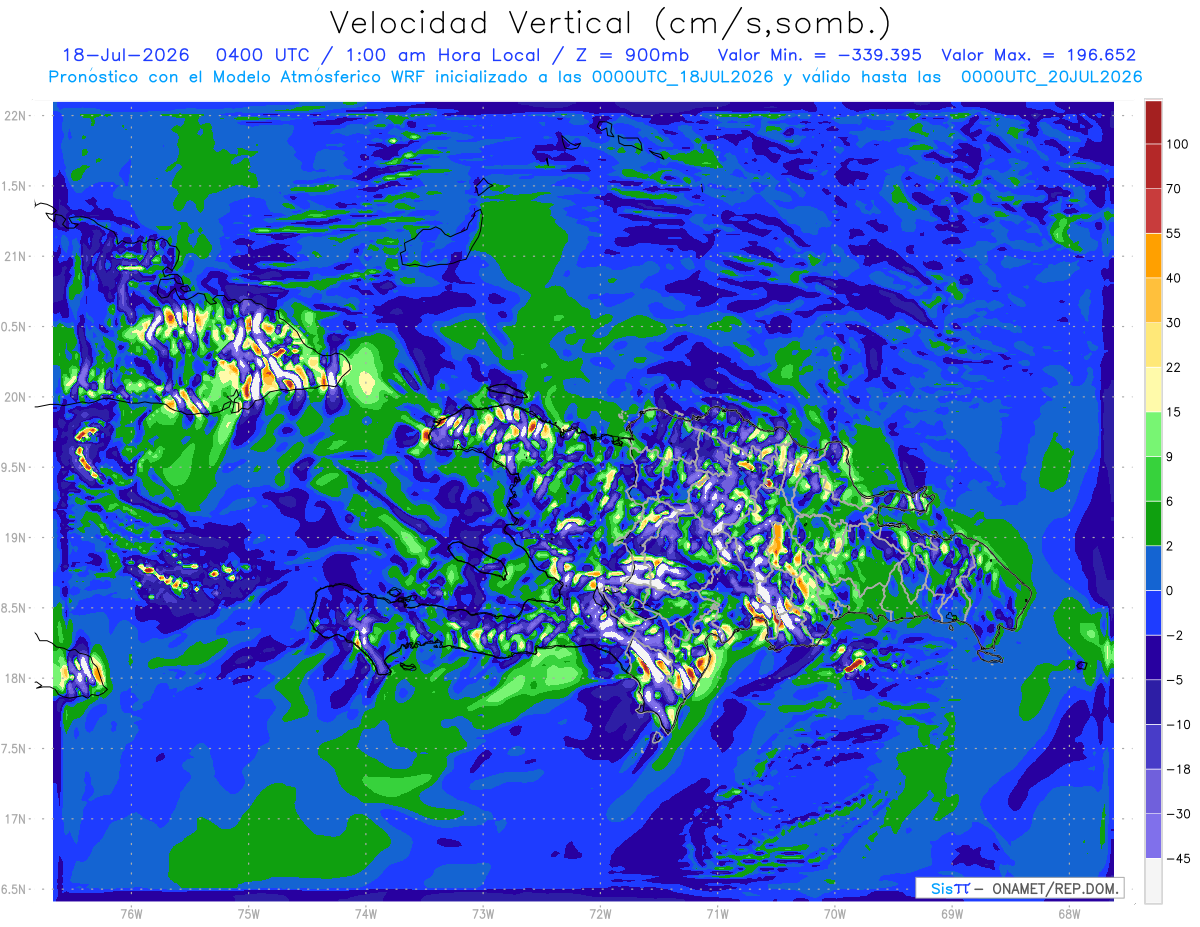
Task: Click the longitude axis label "75W"
Action: (x=249, y=913)
